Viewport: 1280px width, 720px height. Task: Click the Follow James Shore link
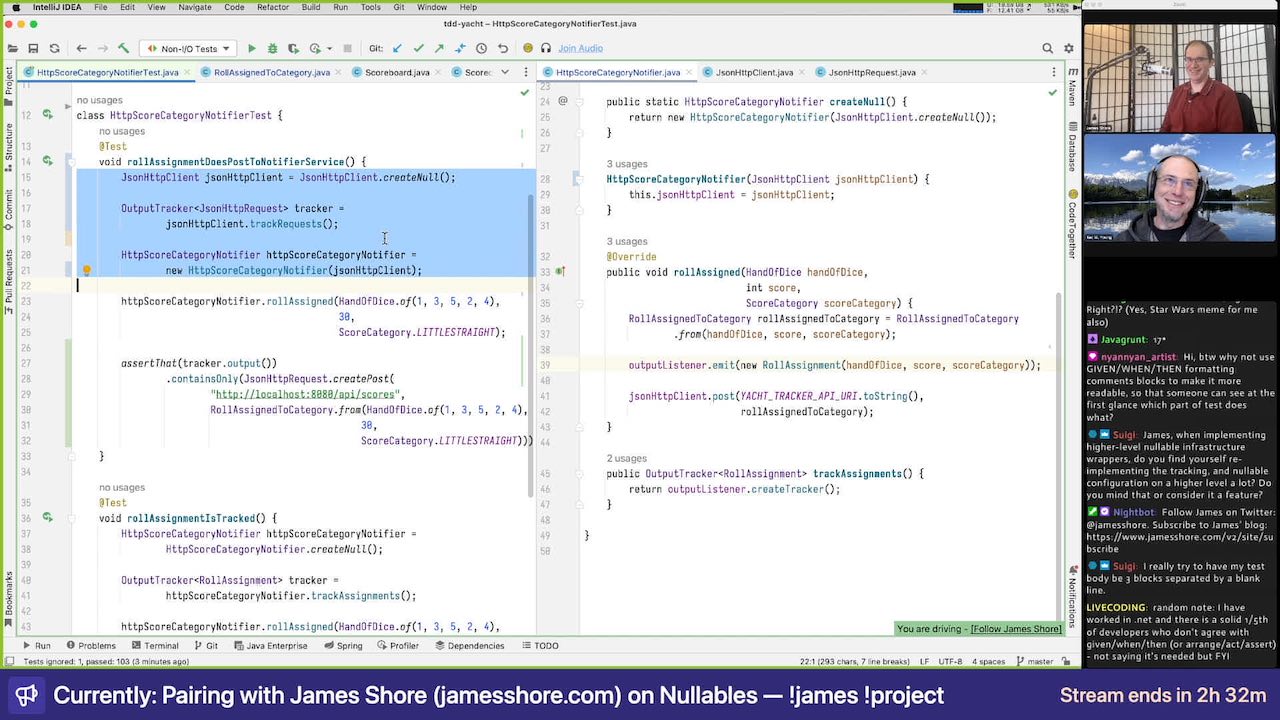pyautogui.click(x=1015, y=629)
